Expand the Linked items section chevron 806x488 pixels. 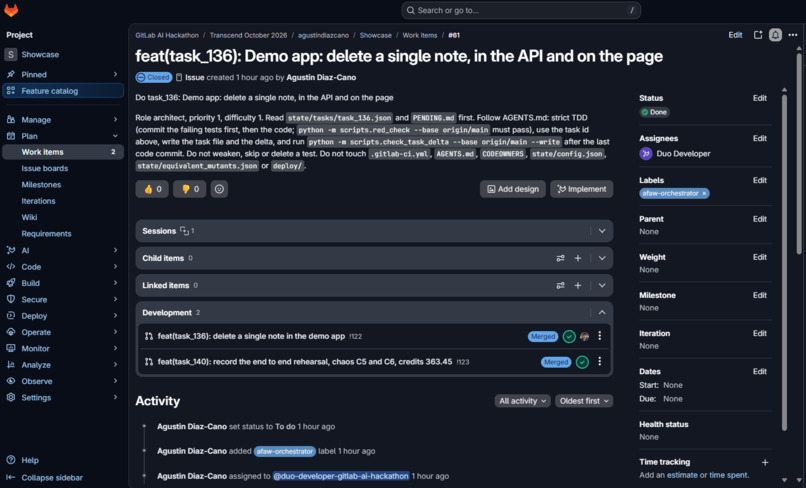(x=602, y=285)
